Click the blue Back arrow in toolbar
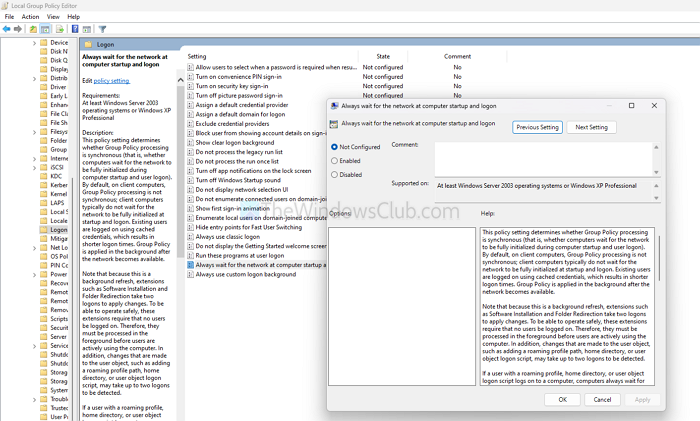 pyautogui.click(x=6, y=29)
